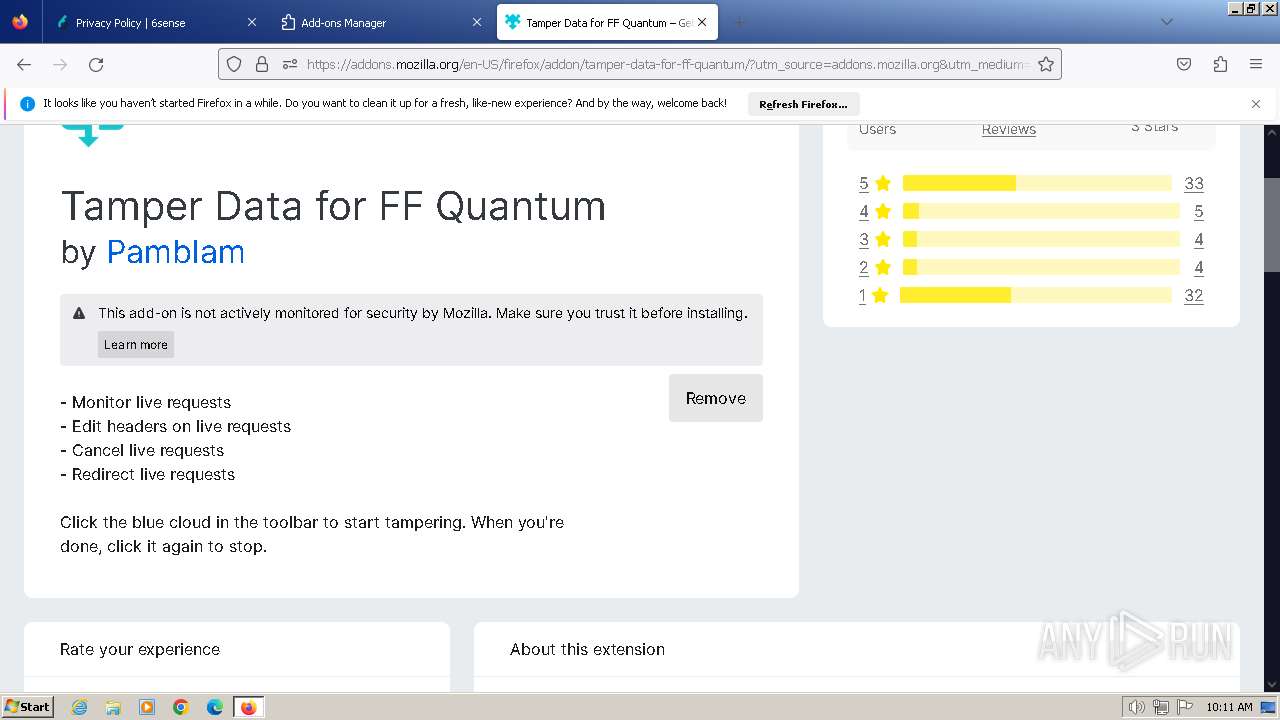The height and width of the screenshot is (720, 1280).
Task: Open the Reviews link
Action: pos(1009,129)
